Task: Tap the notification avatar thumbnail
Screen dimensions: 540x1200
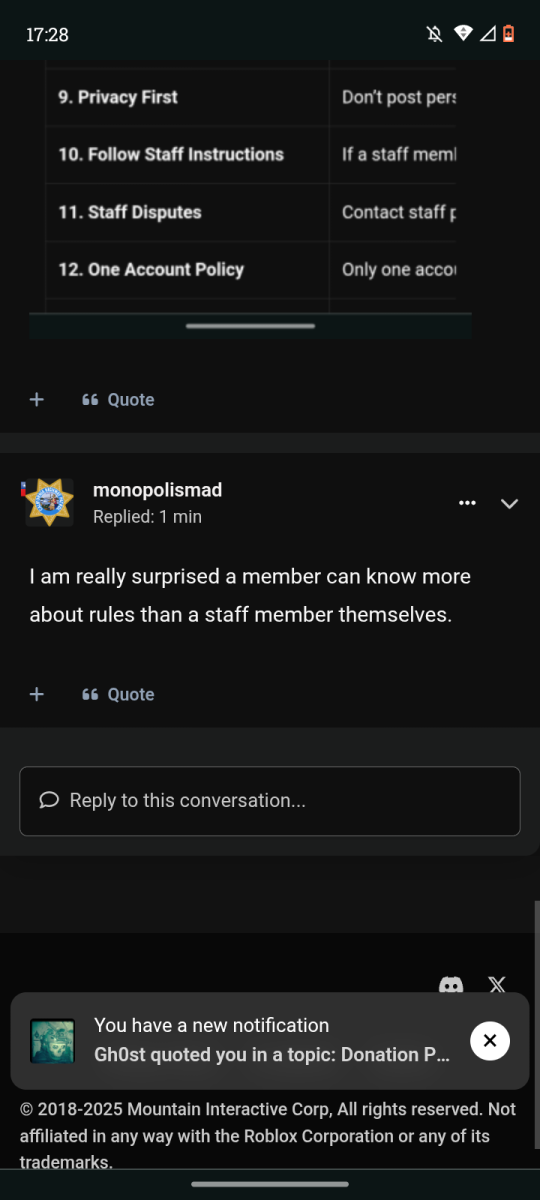Action: point(53,1041)
